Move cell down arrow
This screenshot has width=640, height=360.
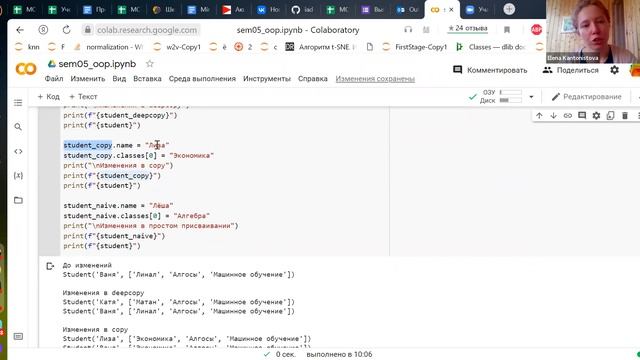[553, 116]
